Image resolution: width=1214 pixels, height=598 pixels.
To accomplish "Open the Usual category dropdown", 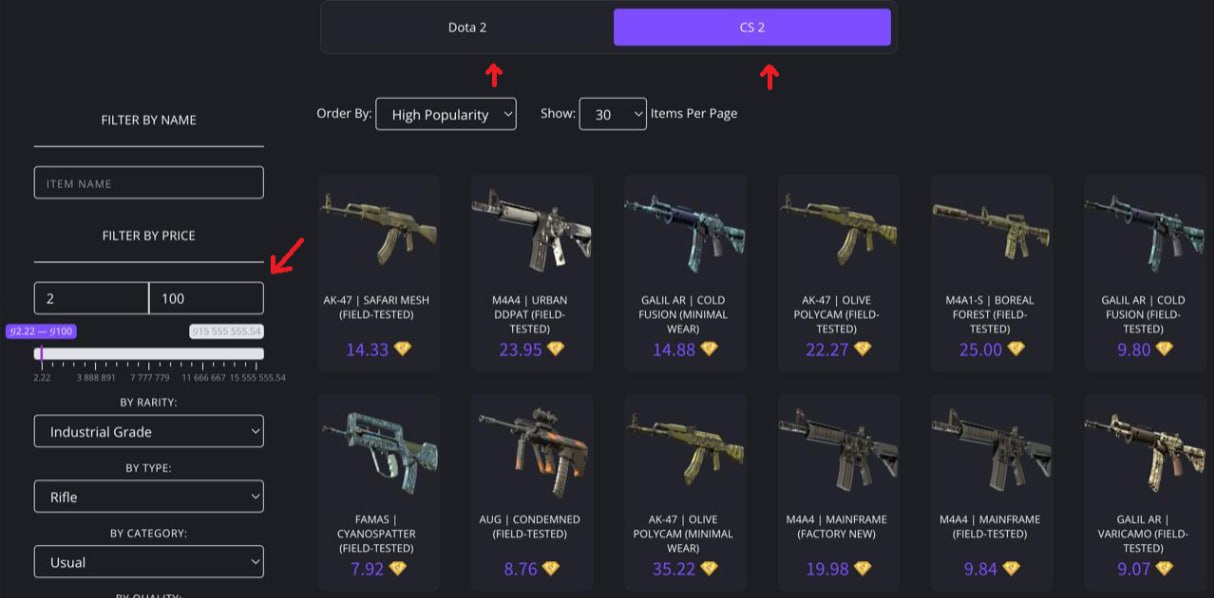I will tap(149, 562).
